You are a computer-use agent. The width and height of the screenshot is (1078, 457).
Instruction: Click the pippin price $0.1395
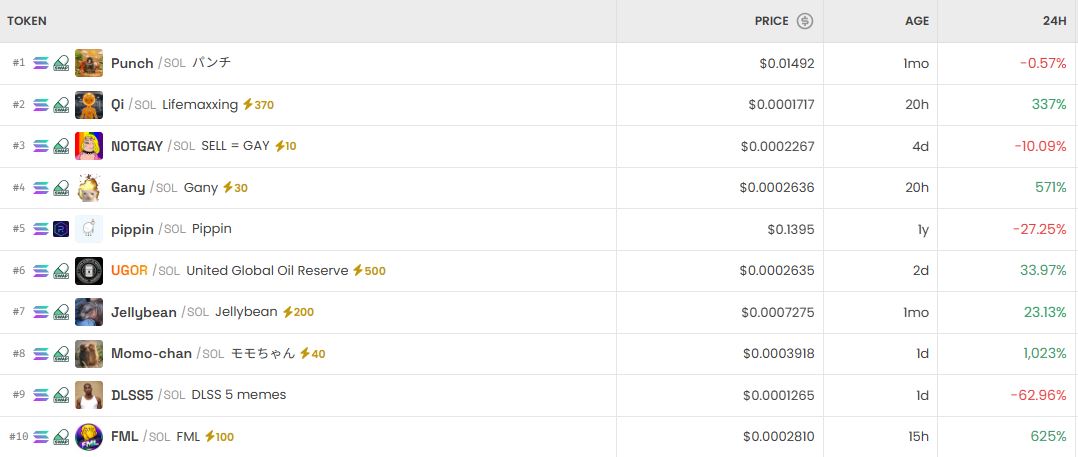pyautogui.click(x=787, y=229)
